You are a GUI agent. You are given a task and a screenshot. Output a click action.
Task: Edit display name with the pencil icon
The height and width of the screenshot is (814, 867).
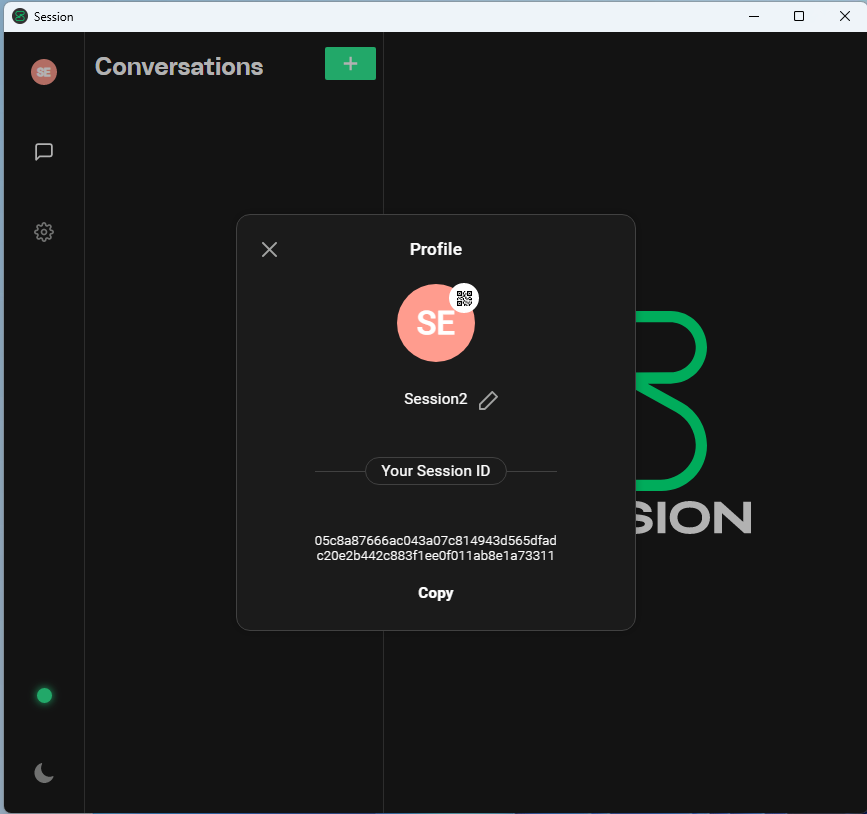(x=488, y=400)
